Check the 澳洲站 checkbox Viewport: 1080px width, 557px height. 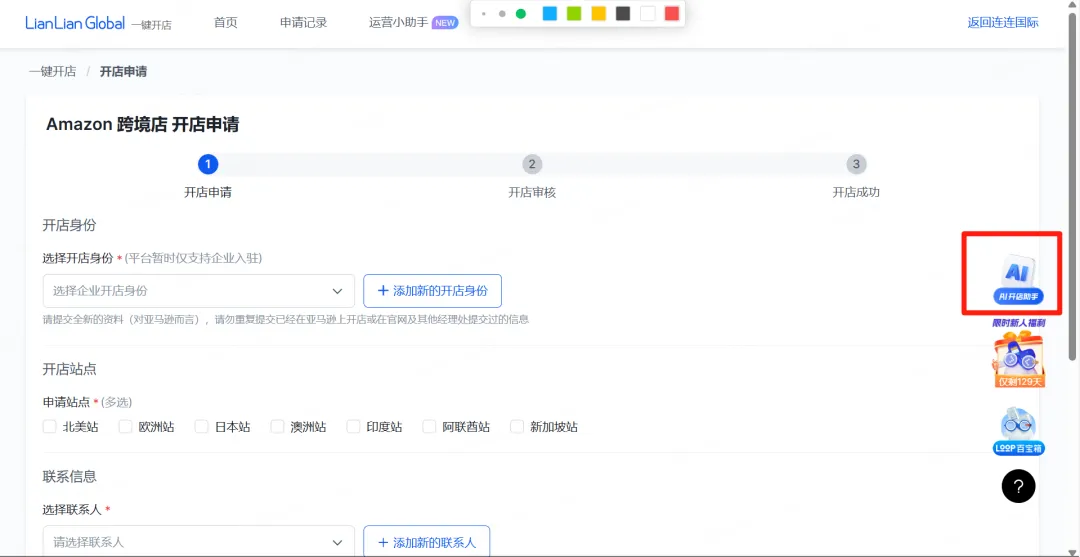click(277, 427)
